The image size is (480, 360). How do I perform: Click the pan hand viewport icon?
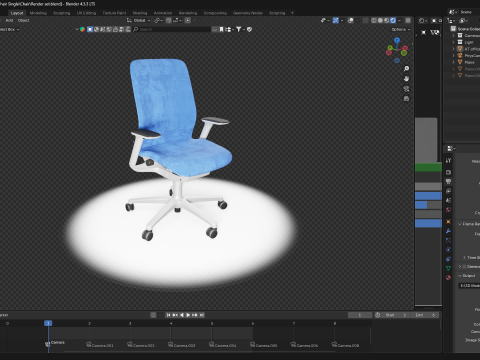406,79
